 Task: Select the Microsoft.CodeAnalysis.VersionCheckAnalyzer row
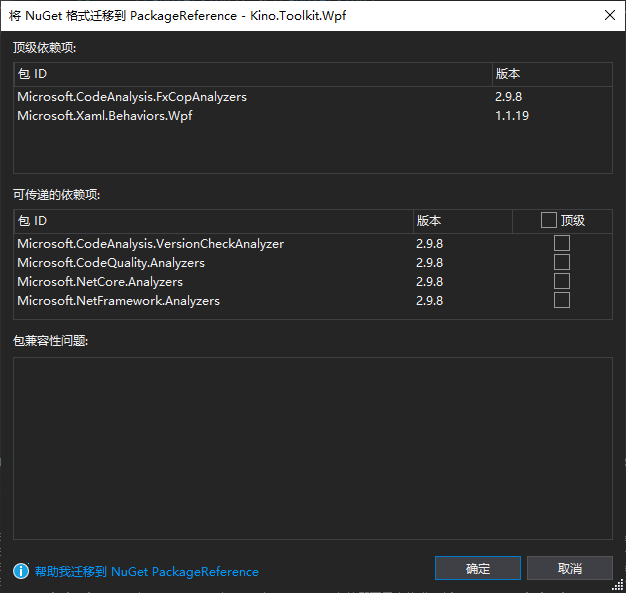click(313, 244)
